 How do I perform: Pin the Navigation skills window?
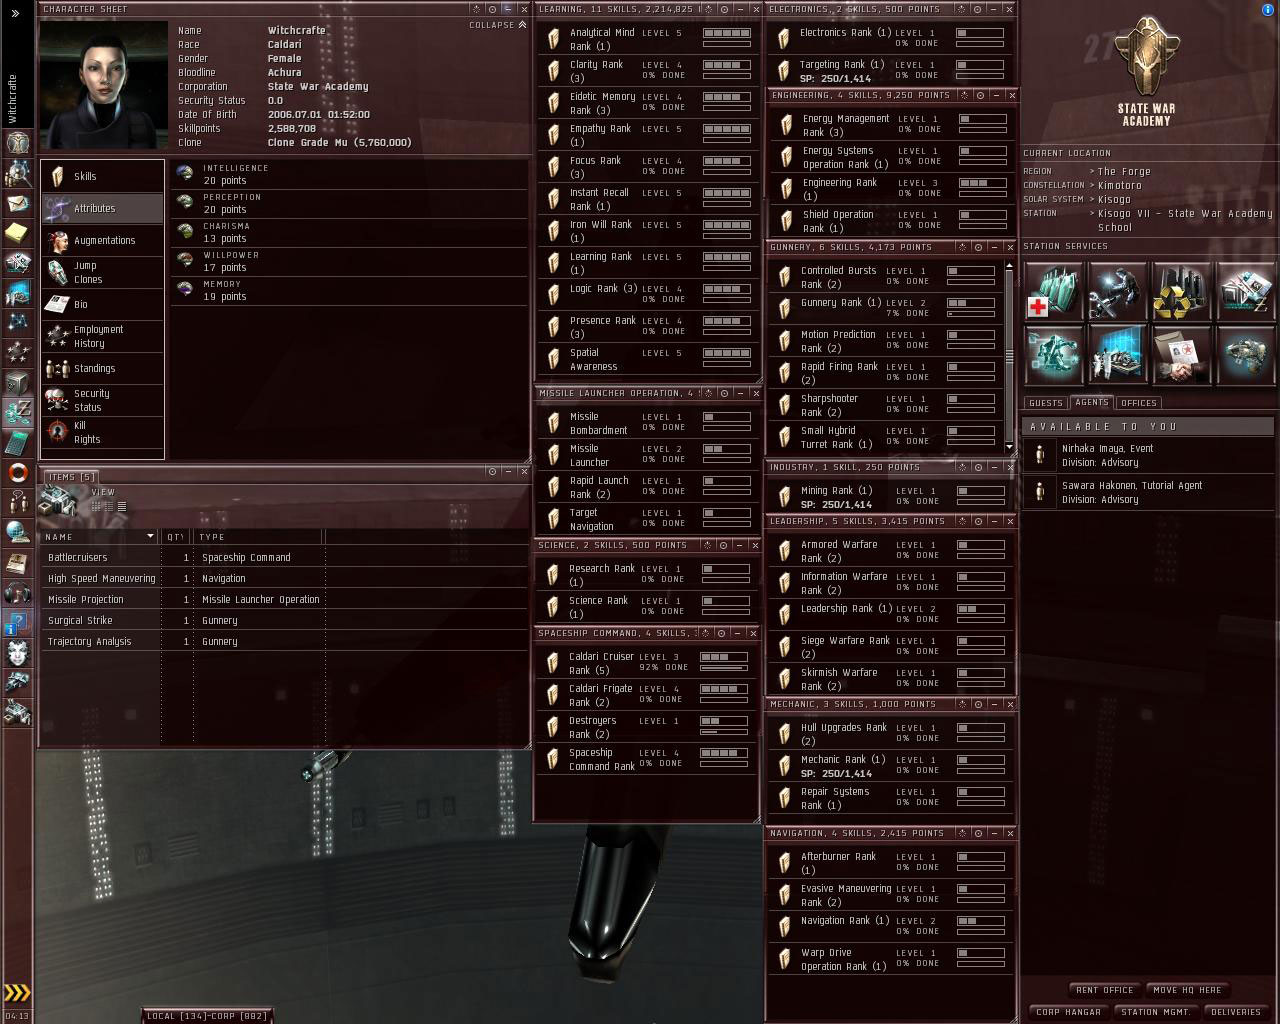tap(980, 833)
